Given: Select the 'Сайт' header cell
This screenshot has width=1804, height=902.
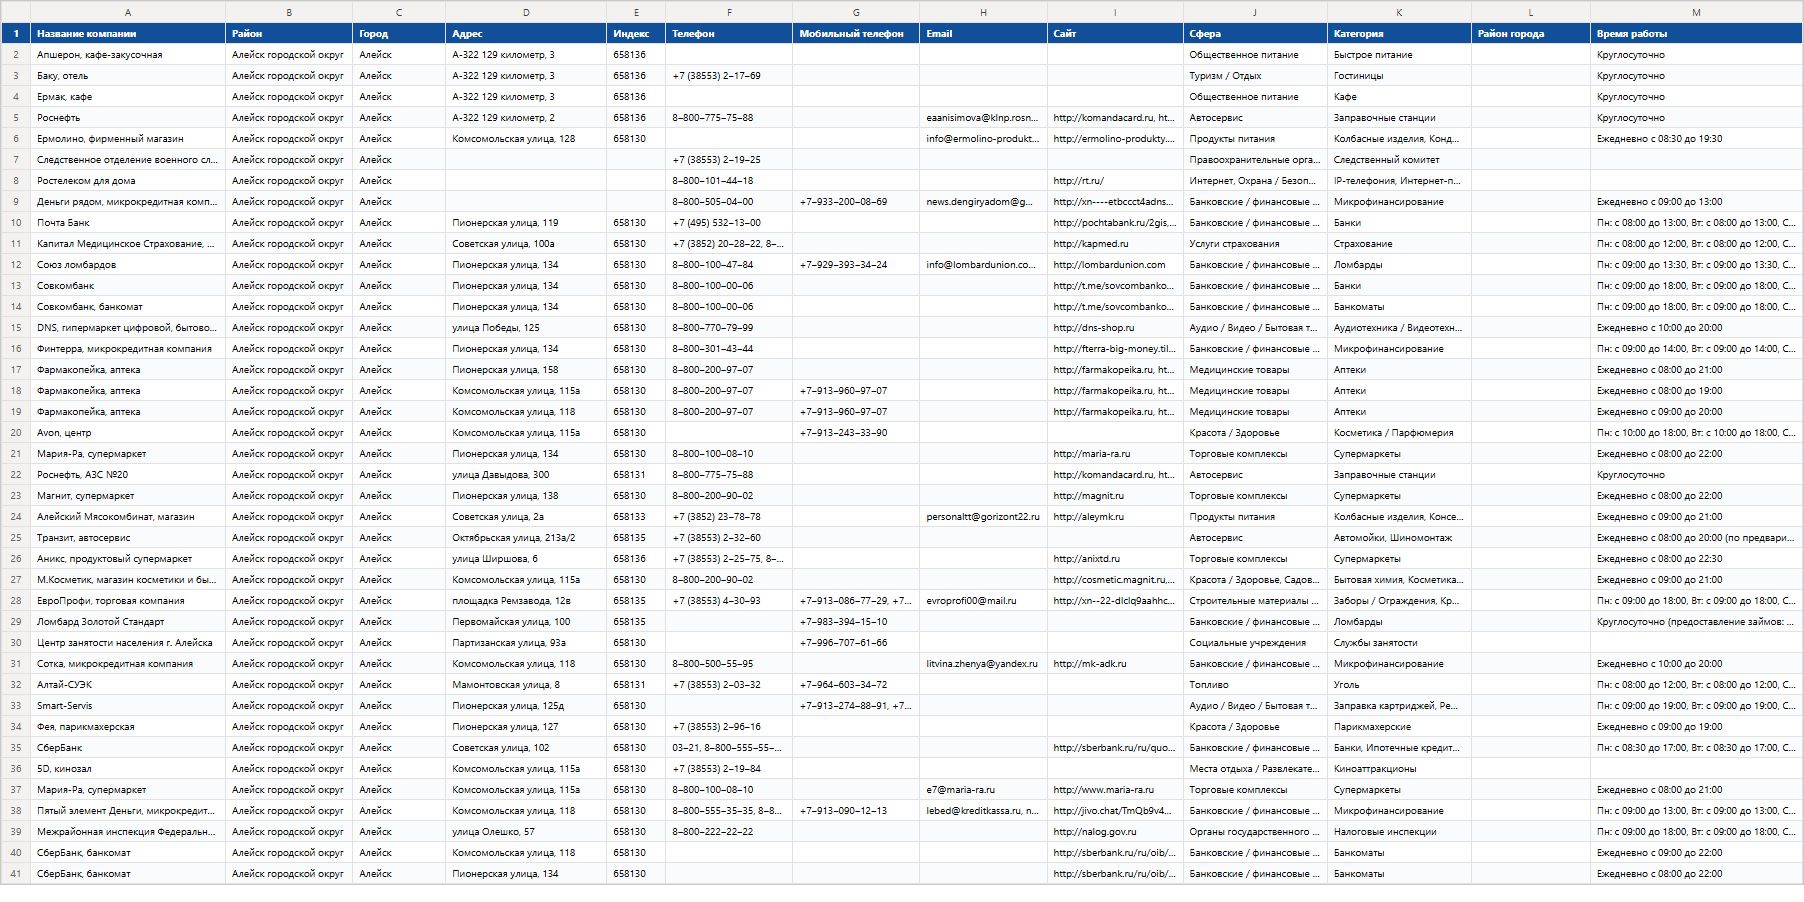Looking at the screenshot, I should tap(1115, 33).
